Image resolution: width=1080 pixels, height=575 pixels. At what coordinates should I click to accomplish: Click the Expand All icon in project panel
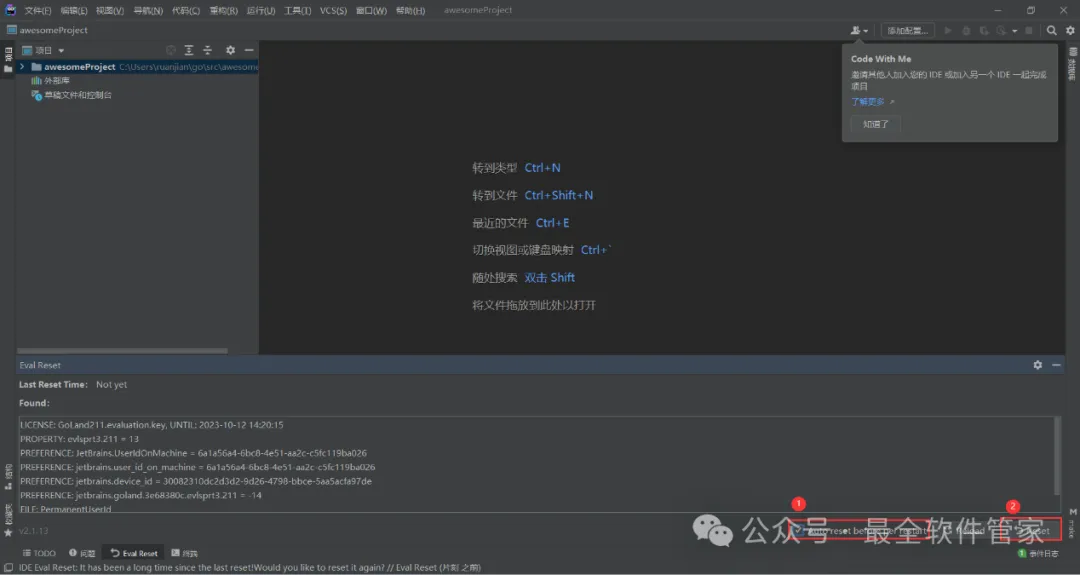[189, 50]
